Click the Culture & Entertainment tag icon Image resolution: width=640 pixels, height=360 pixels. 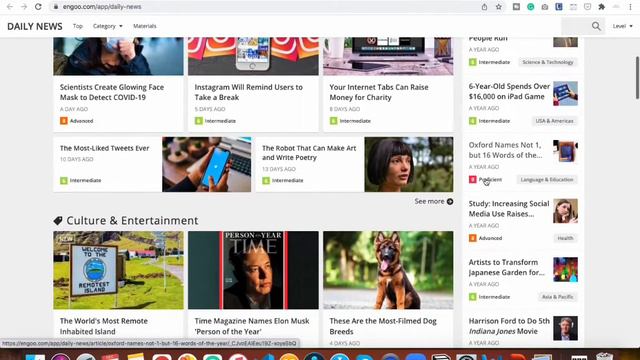(x=58, y=221)
